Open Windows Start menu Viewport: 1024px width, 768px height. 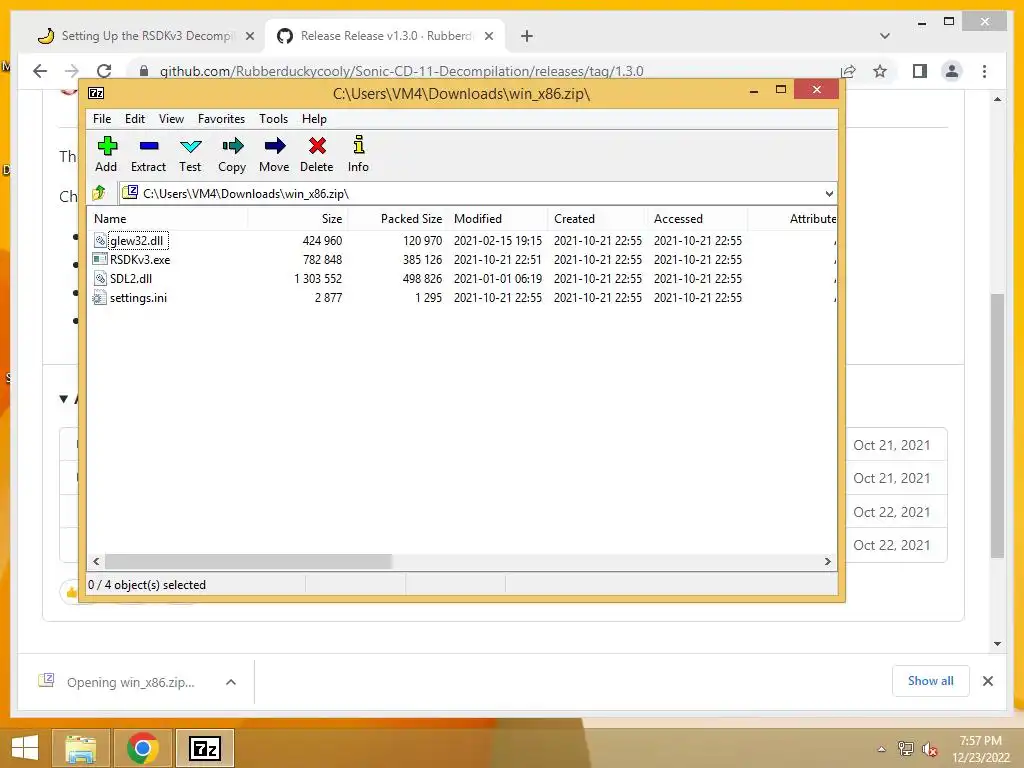[x=25, y=748]
